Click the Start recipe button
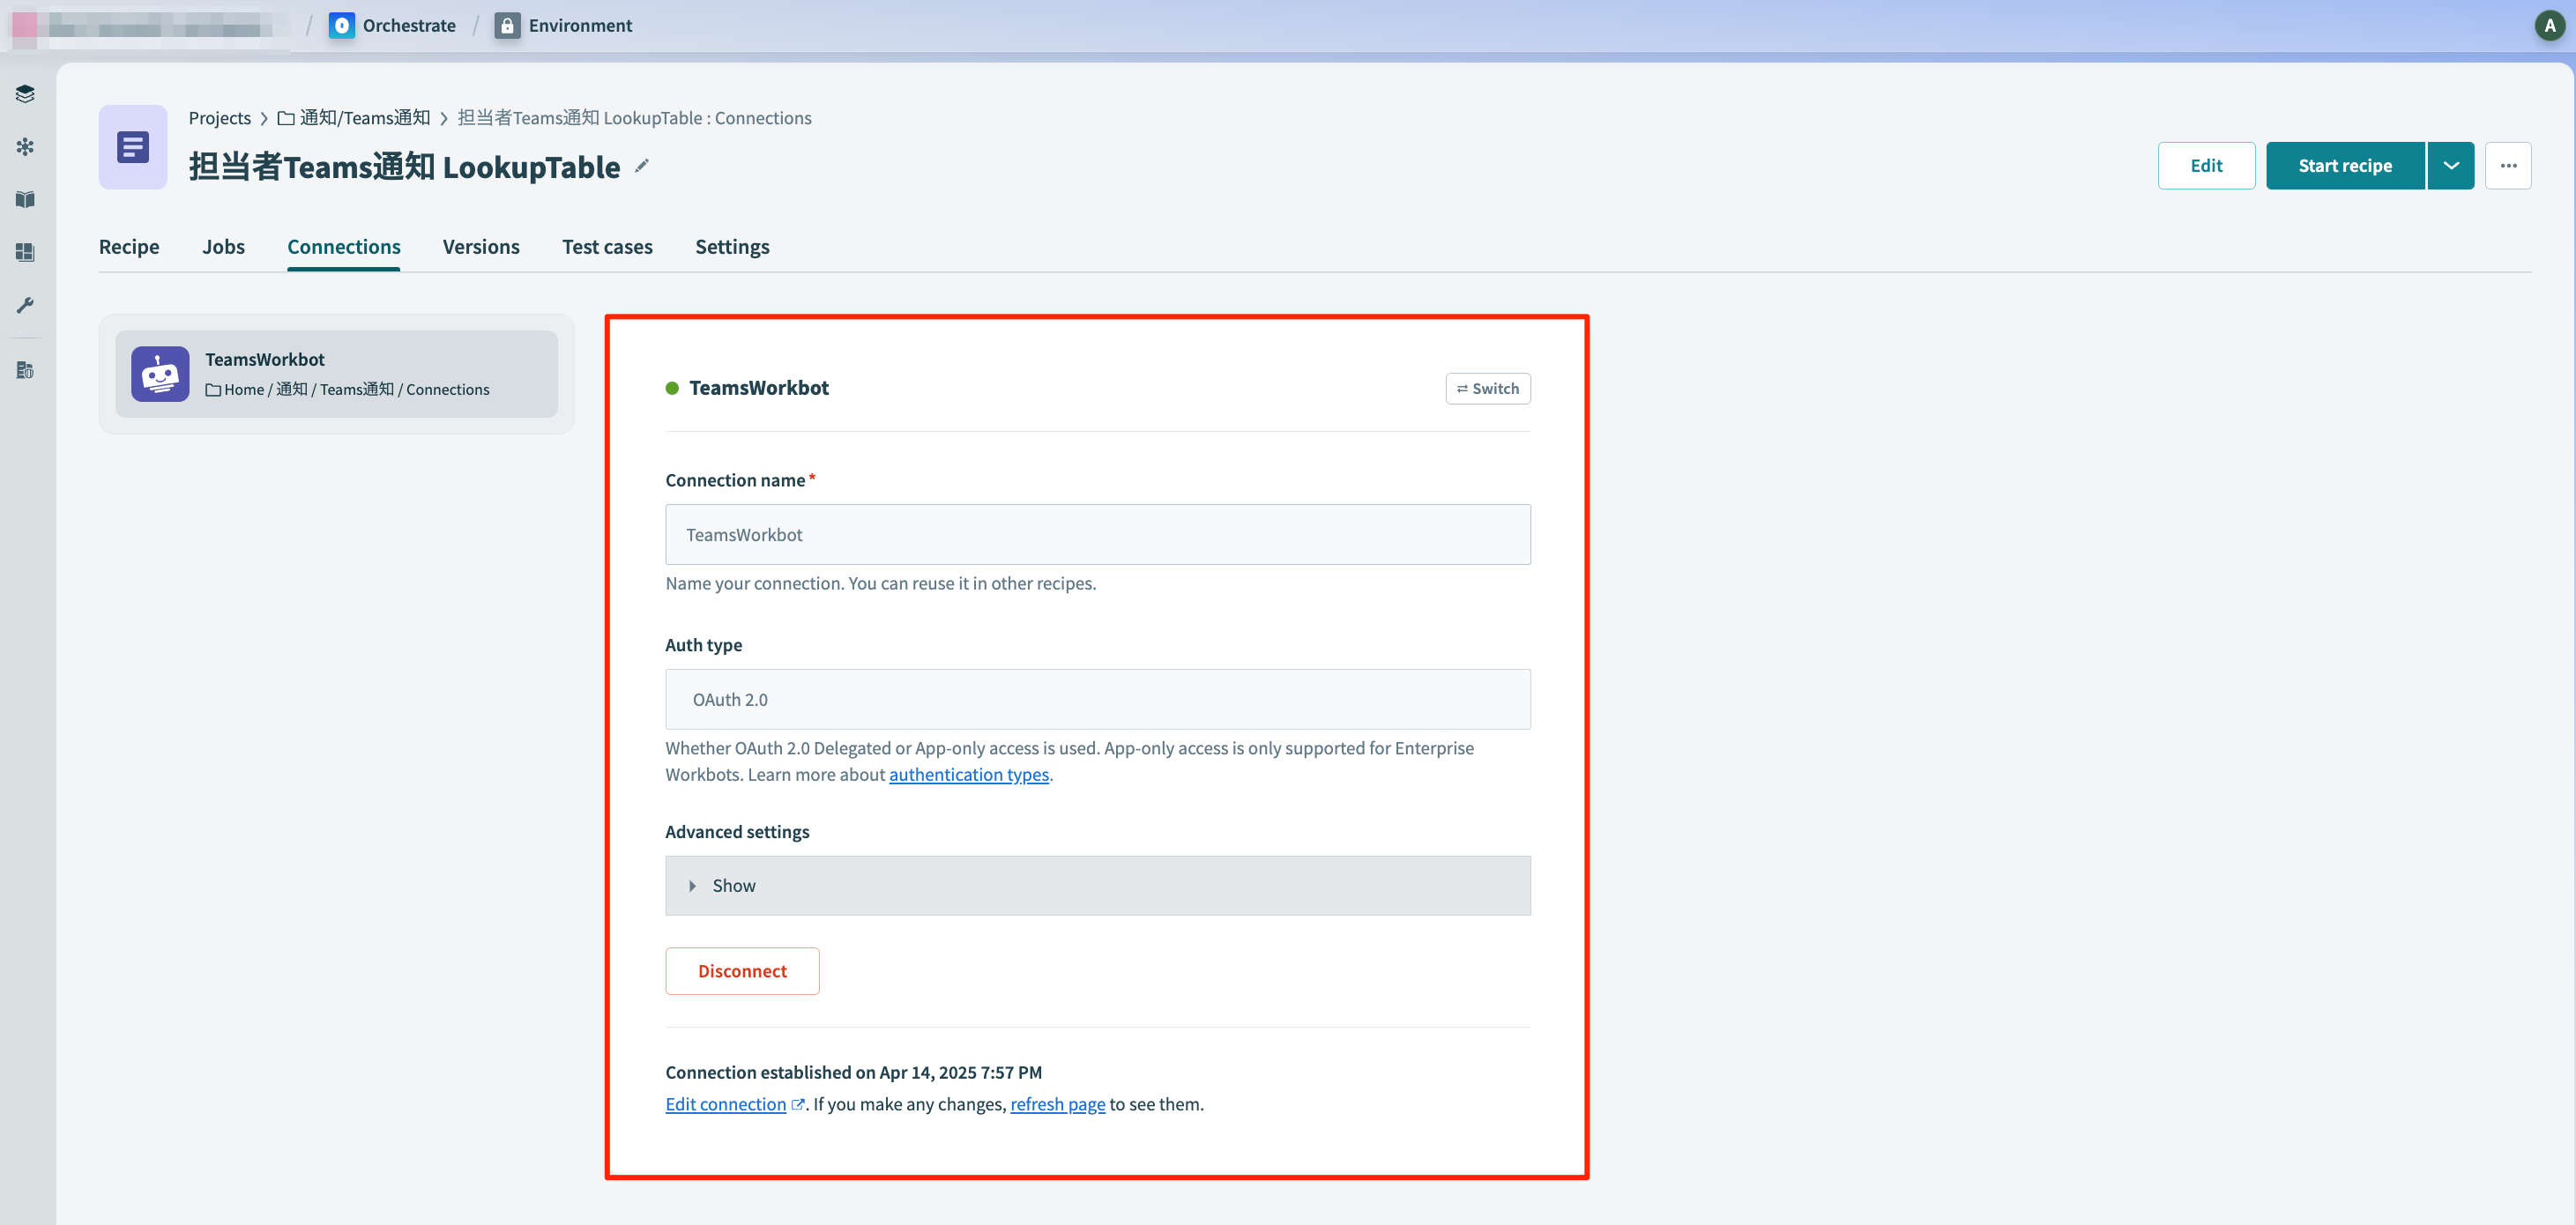This screenshot has height=1225, width=2576. (x=2345, y=166)
